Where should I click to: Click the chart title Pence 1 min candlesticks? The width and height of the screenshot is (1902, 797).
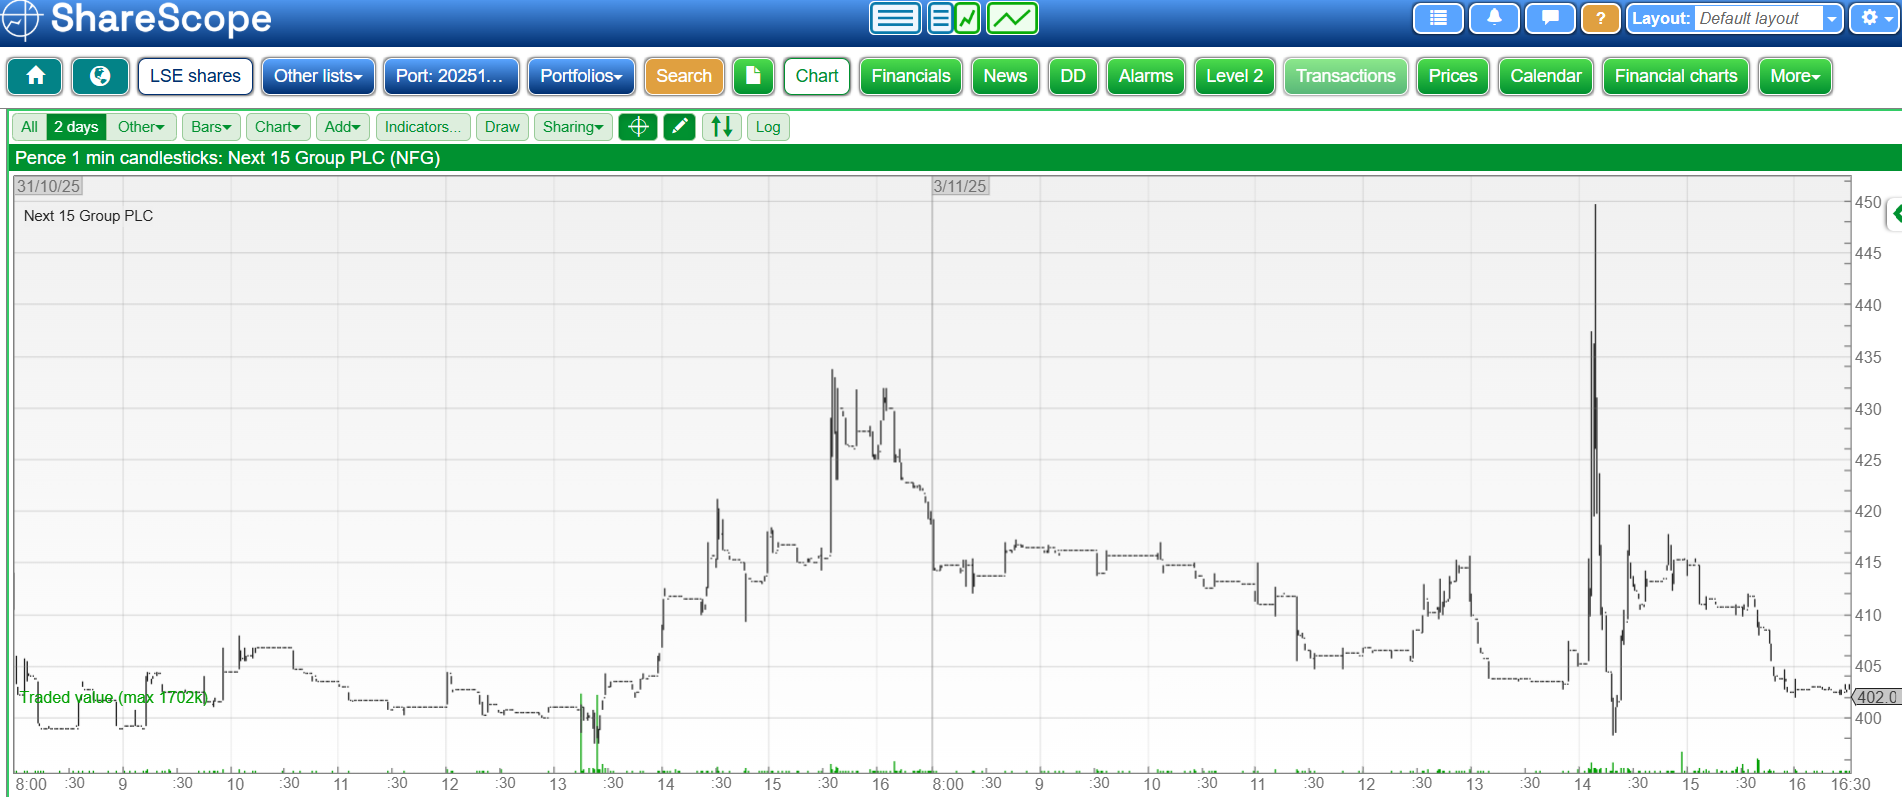tap(227, 158)
